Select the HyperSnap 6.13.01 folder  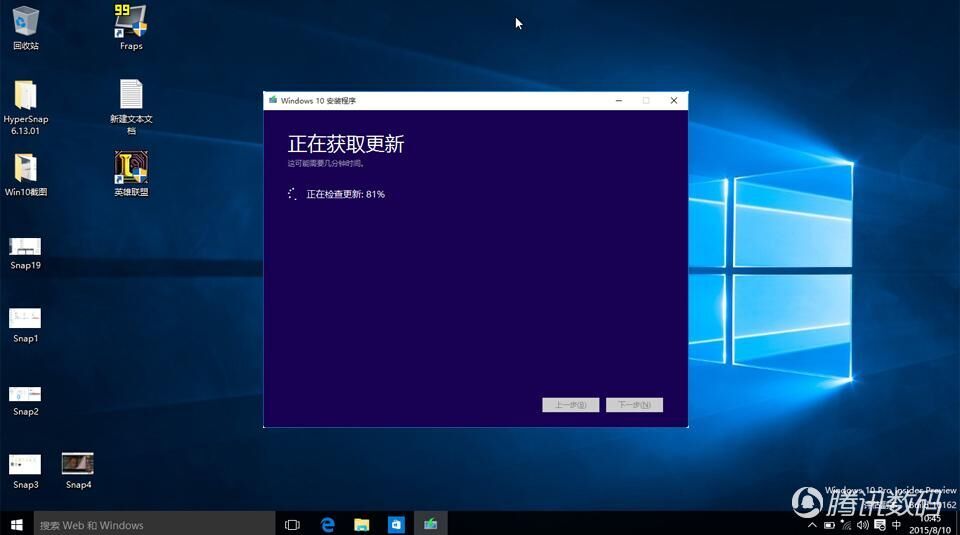[x=25, y=96]
